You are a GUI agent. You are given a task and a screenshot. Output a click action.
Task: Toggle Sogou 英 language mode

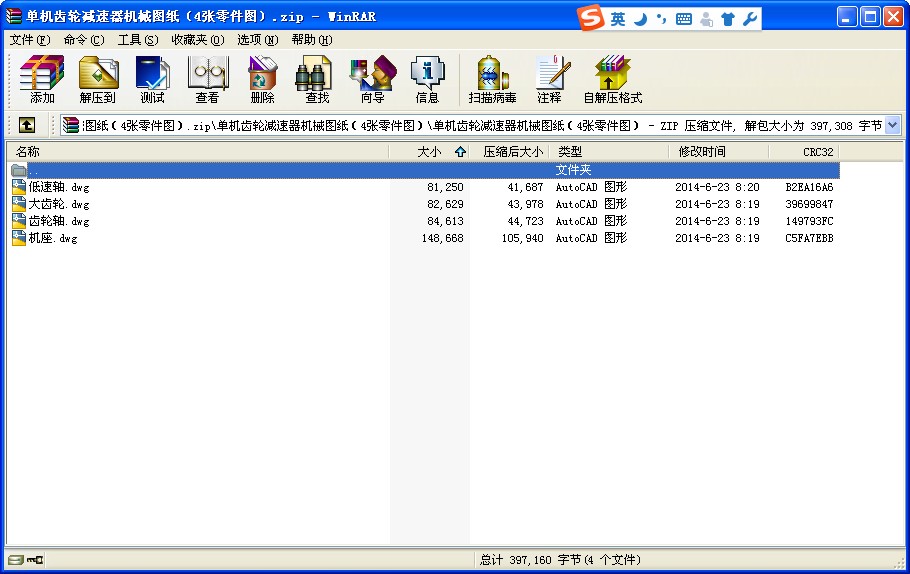point(618,19)
